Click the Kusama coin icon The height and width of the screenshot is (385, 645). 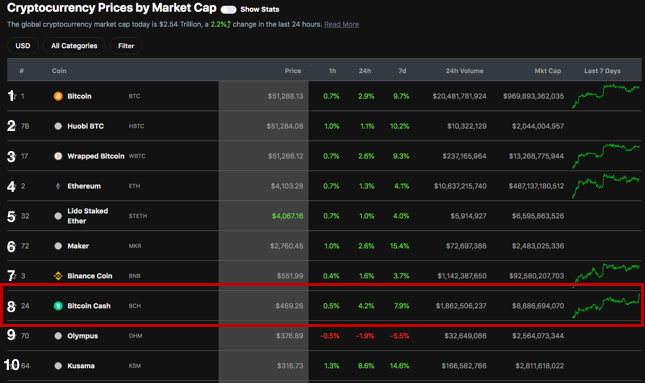coord(58,366)
